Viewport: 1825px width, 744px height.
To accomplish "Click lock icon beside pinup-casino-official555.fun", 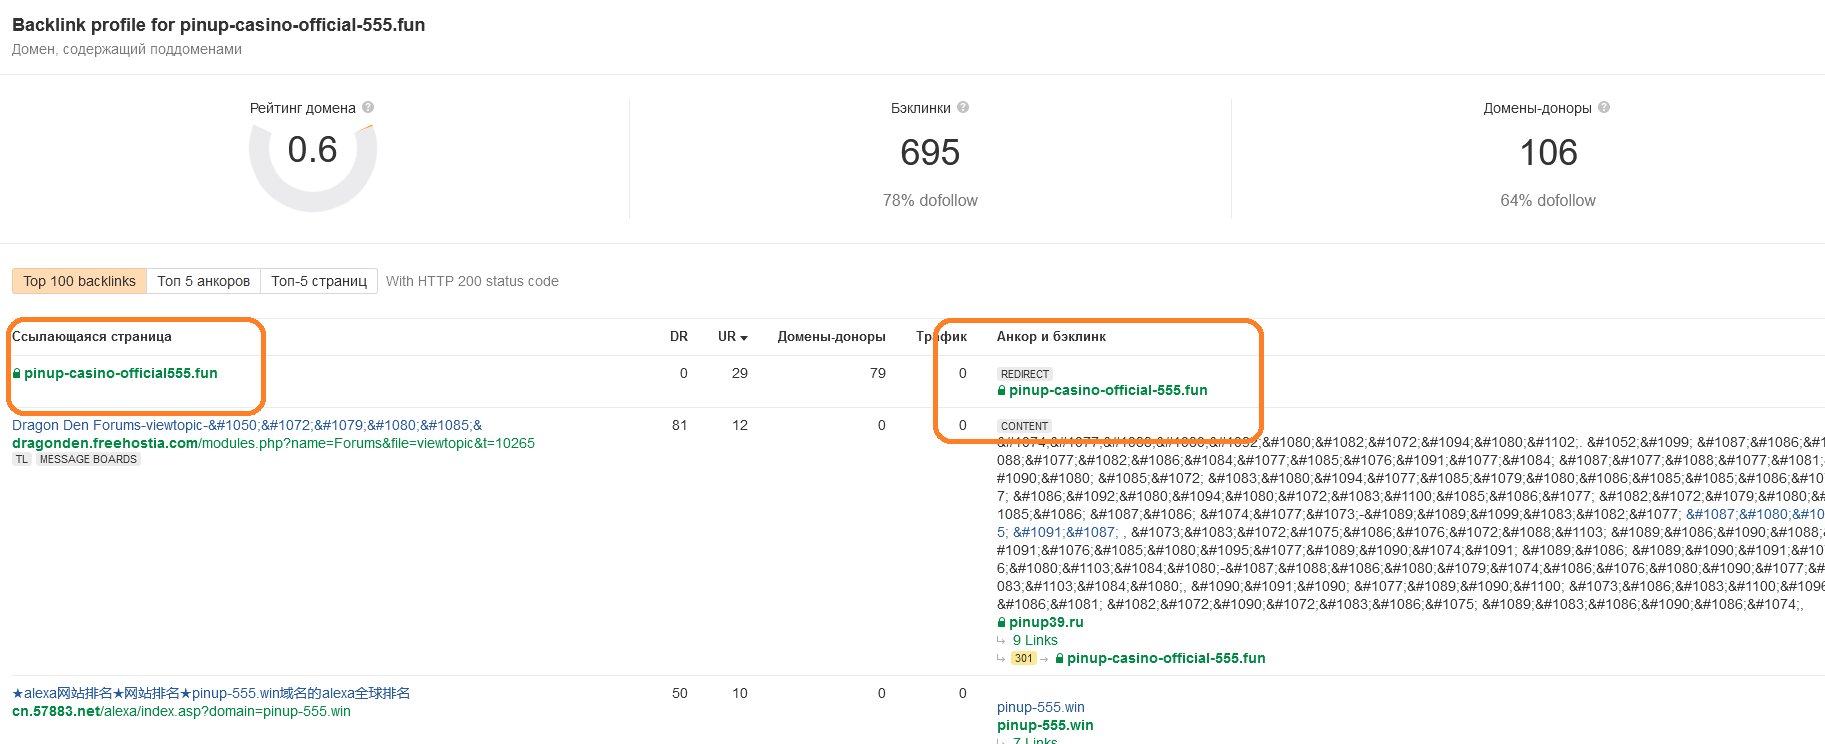I will pos(16,373).
